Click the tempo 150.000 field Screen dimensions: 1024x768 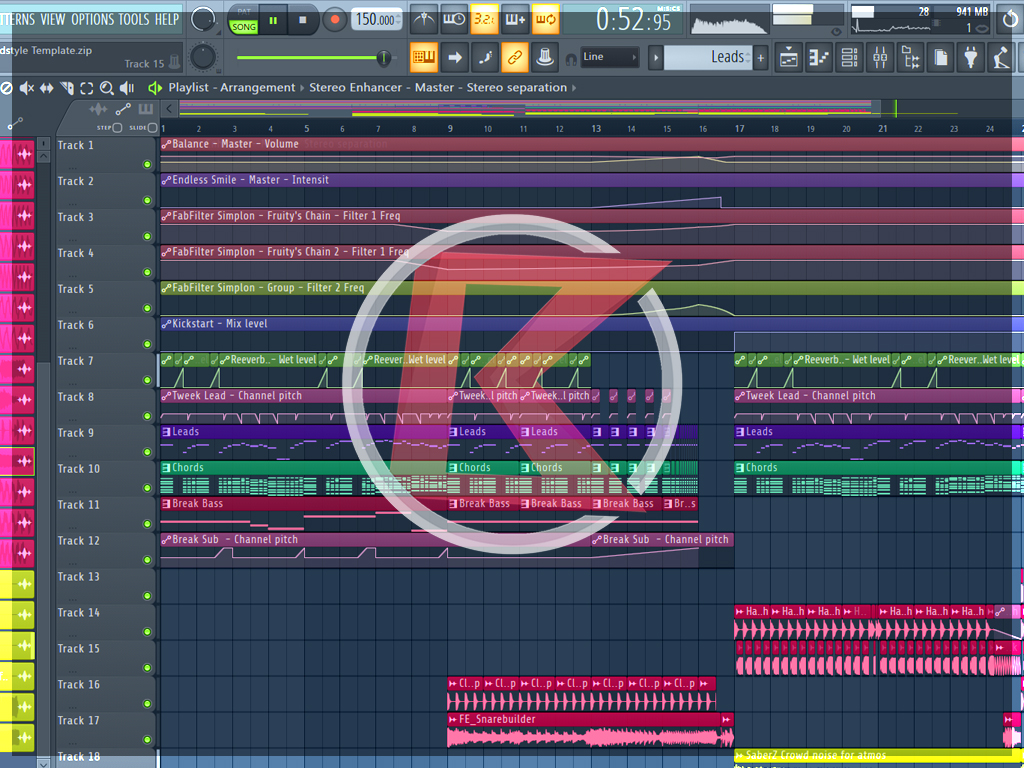tap(377, 19)
